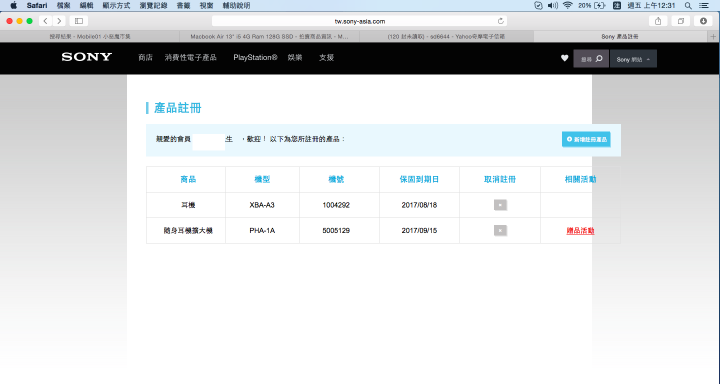720x384 pixels.
Task: Switch to the Macbook Air 13" auction tab
Action: tap(269, 36)
